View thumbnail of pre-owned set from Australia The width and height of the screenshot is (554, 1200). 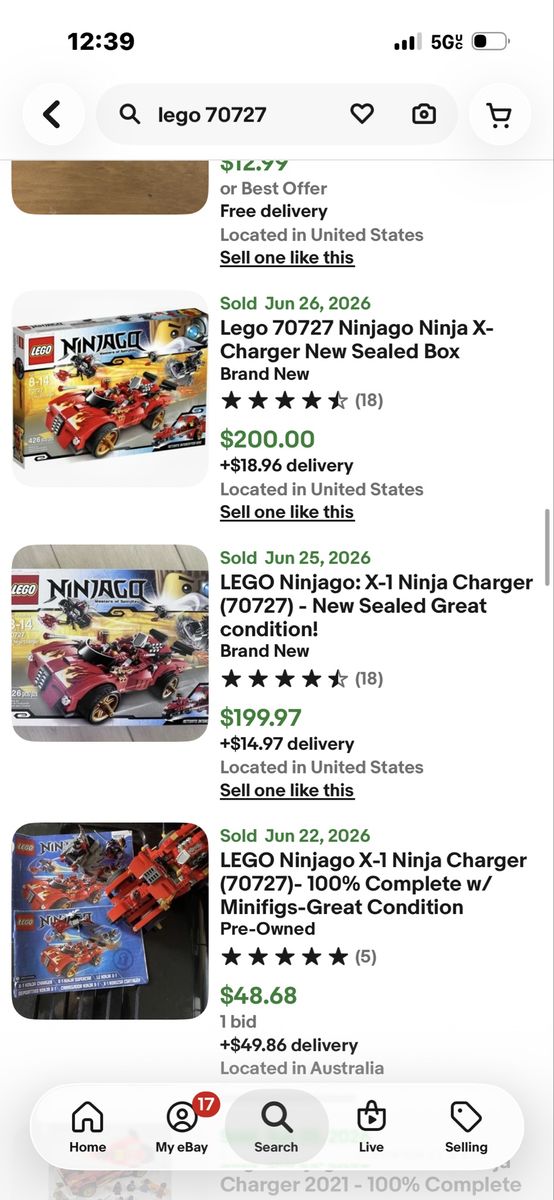click(x=110, y=920)
